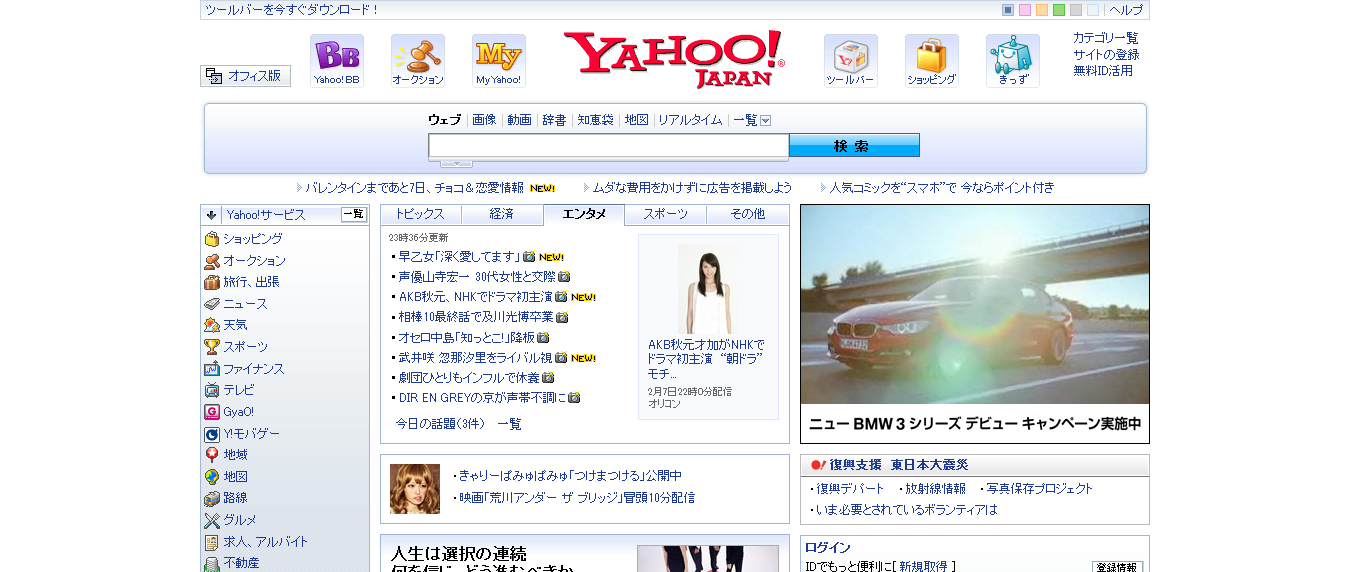Open 天気 in the services sidebar
Image resolution: width=1349 pixels, height=572 pixels.
(x=235, y=325)
